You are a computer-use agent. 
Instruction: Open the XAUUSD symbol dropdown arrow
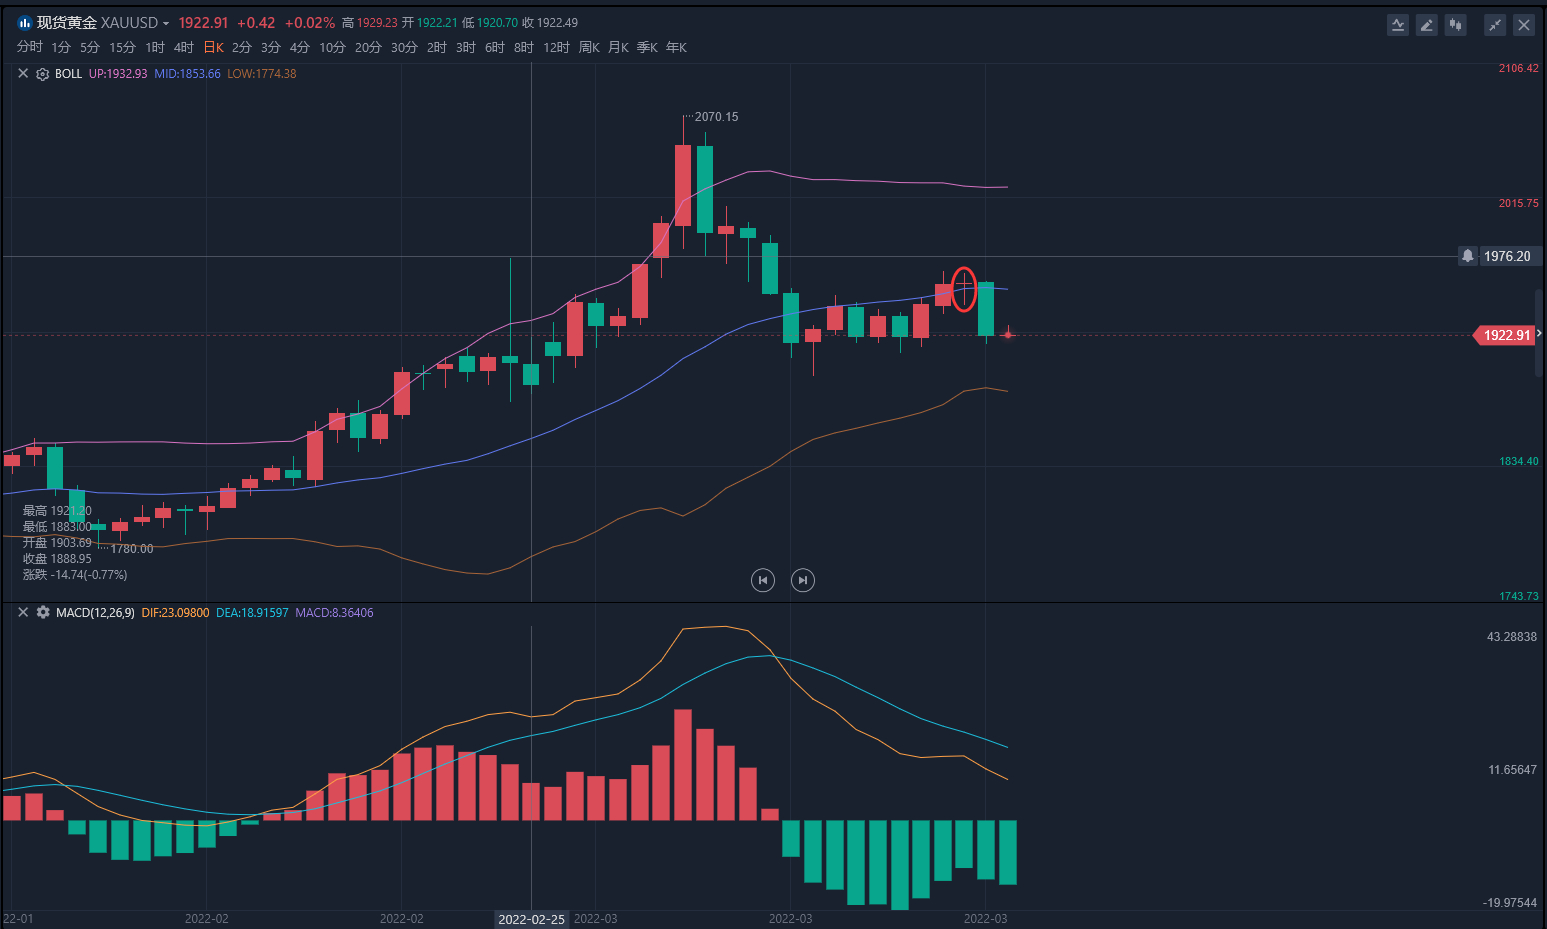tap(166, 23)
